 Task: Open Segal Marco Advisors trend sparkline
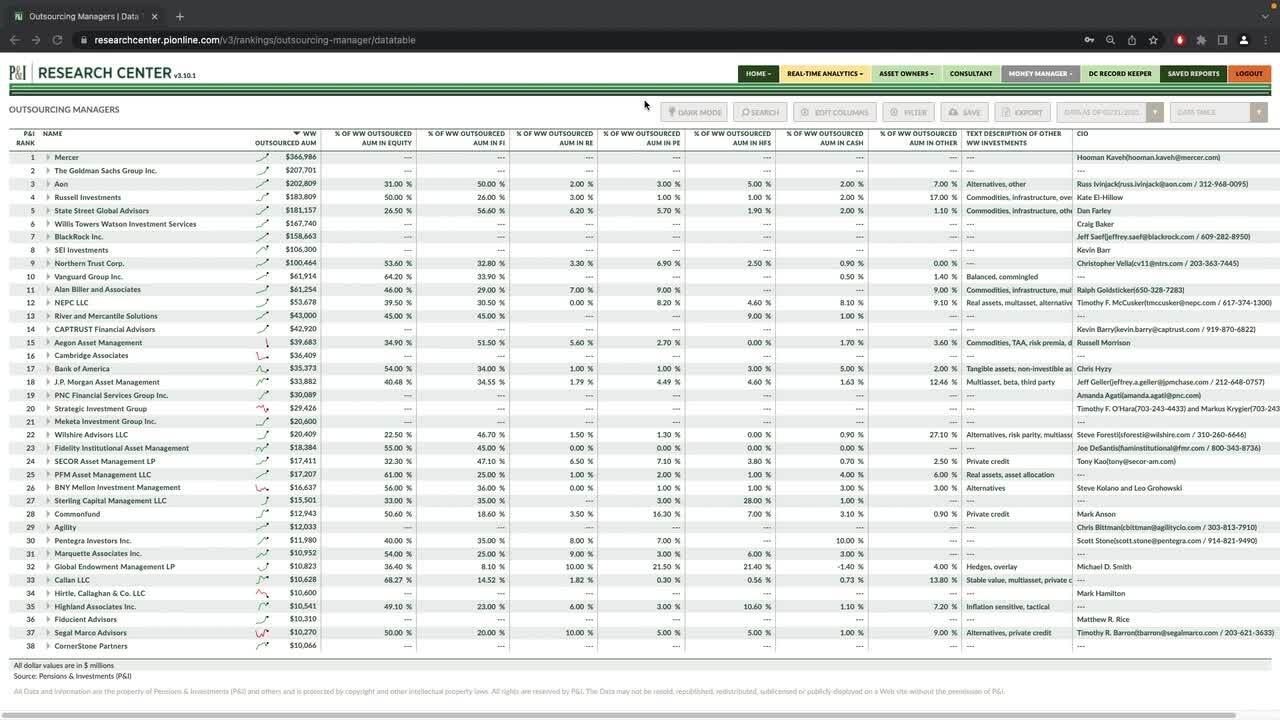pyautogui.click(x=262, y=632)
